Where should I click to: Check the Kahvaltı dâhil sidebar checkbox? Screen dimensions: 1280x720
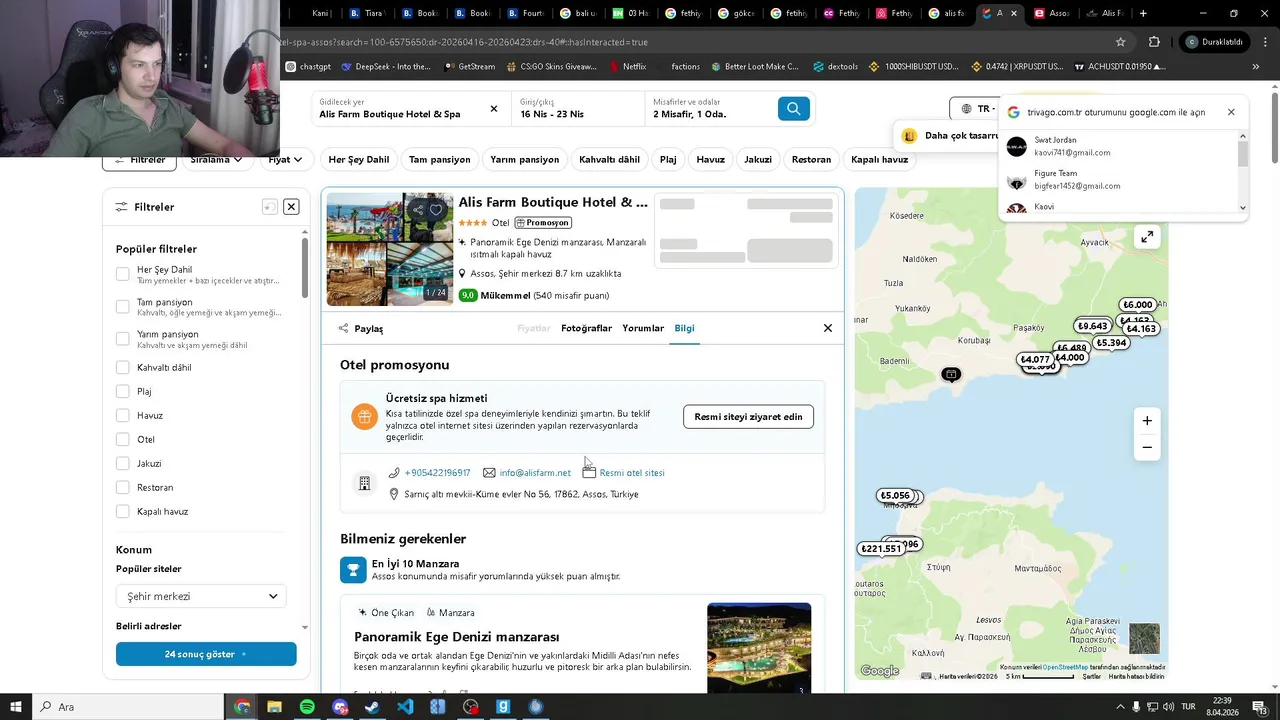(x=123, y=367)
